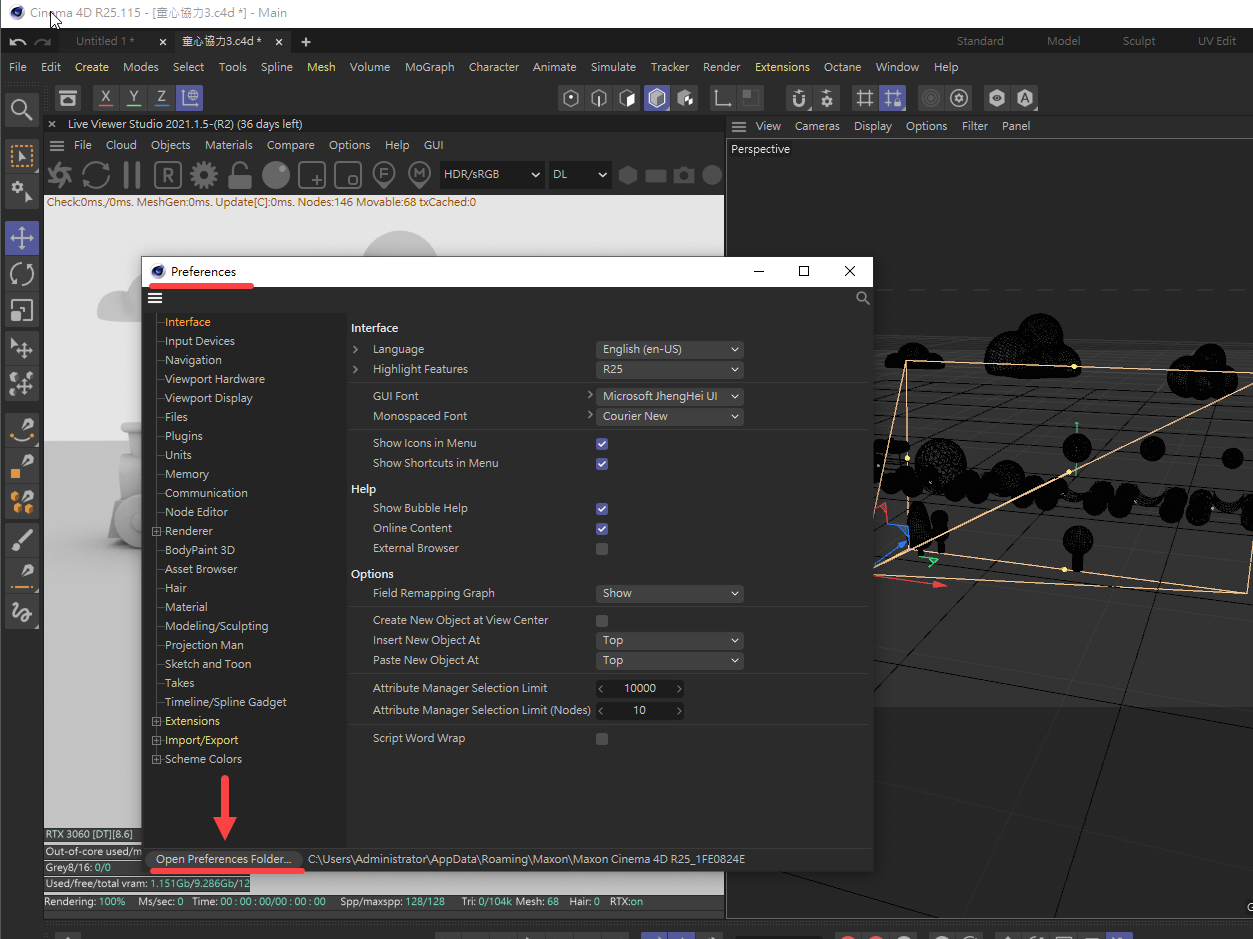Uncheck Show Shortcuts in Menu
The height and width of the screenshot is (939, 1253).
[602, 464]
